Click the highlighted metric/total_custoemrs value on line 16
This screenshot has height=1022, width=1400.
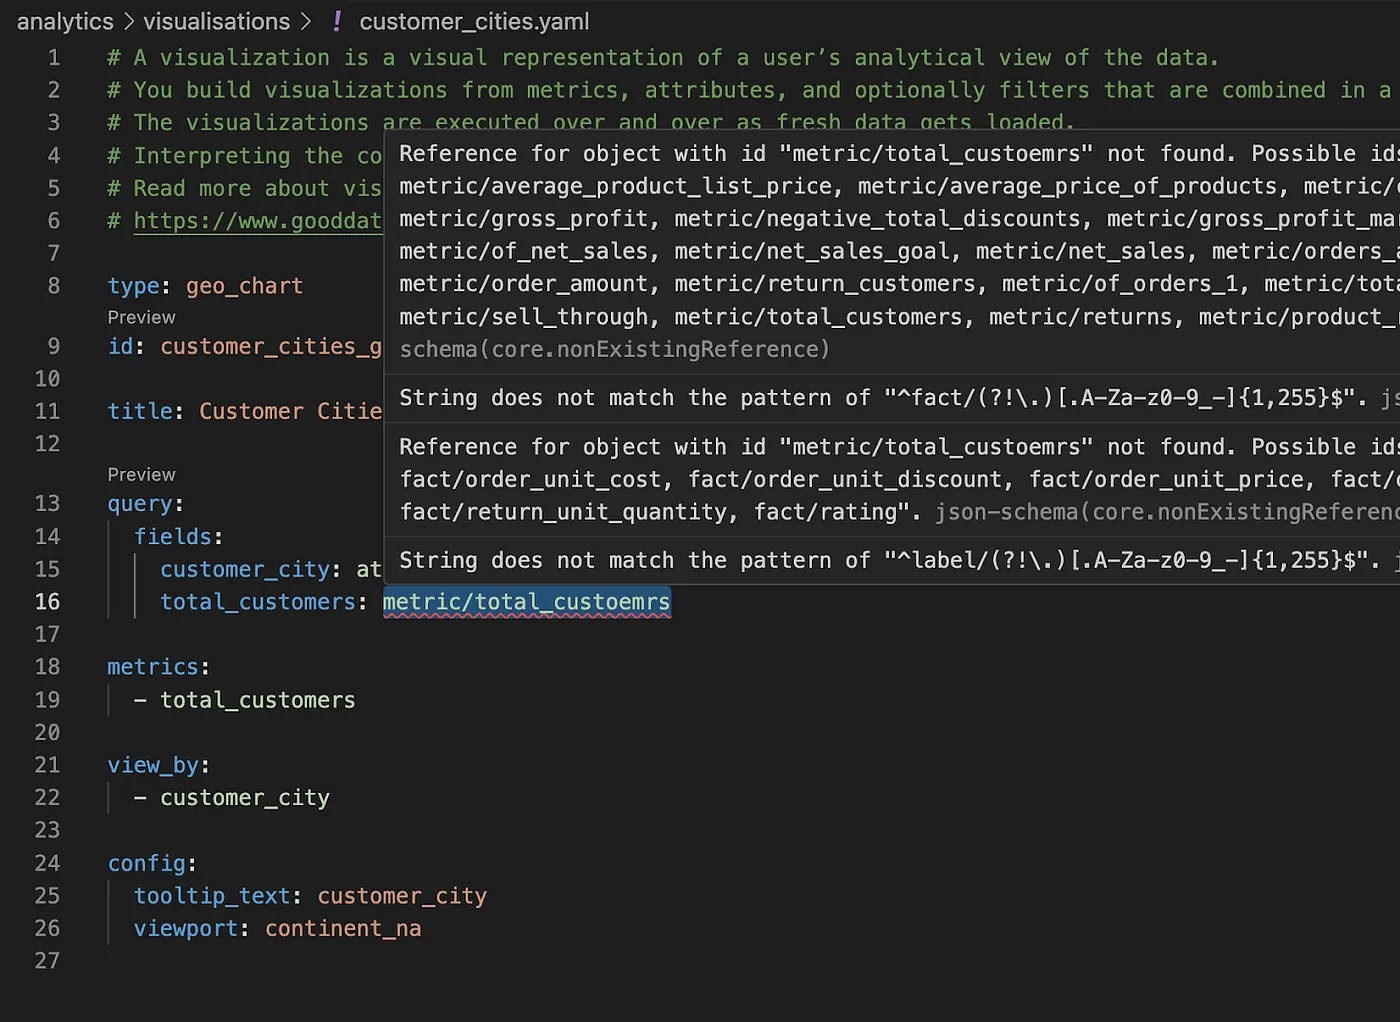pyautogui.click(x=526, y=602)
